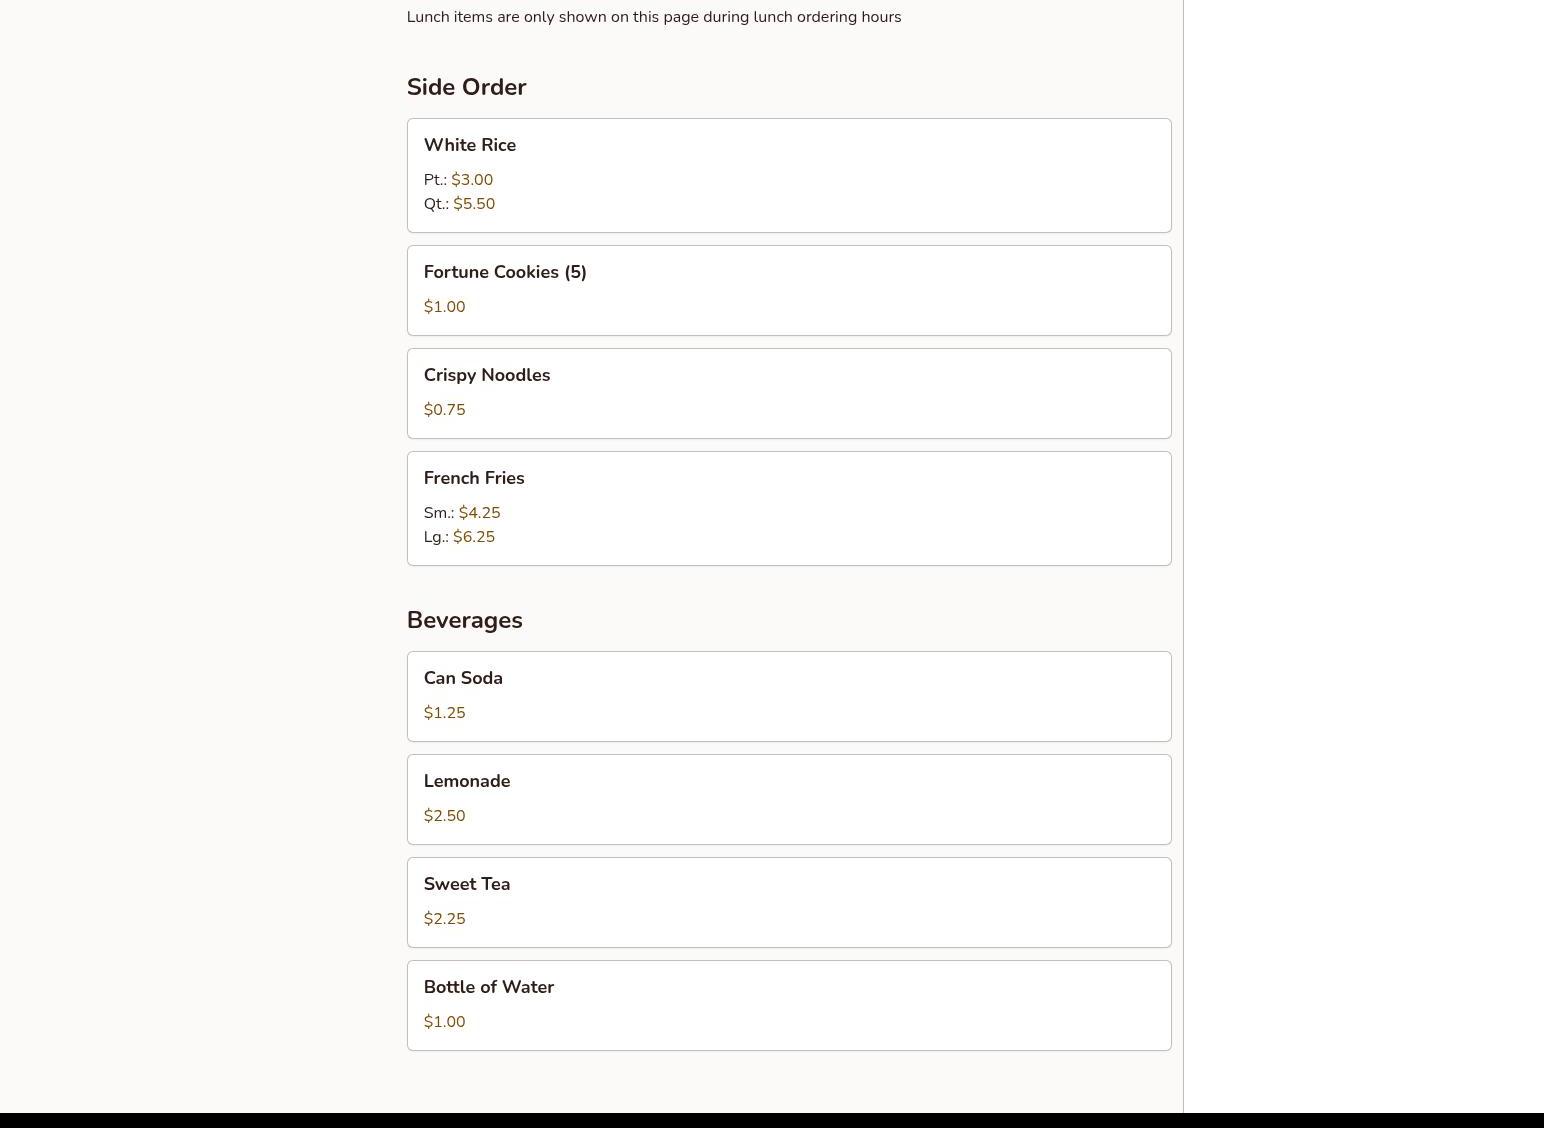
Task: Click the lunch ordering hours notice text
Action: point(653,17)
